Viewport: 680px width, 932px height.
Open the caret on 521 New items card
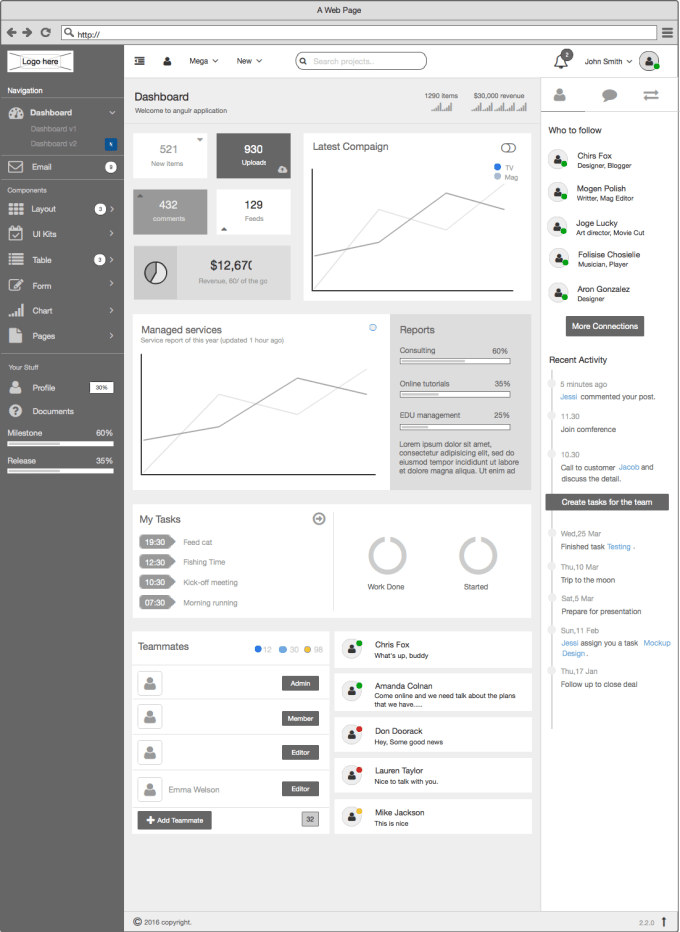tap(200, 140)
